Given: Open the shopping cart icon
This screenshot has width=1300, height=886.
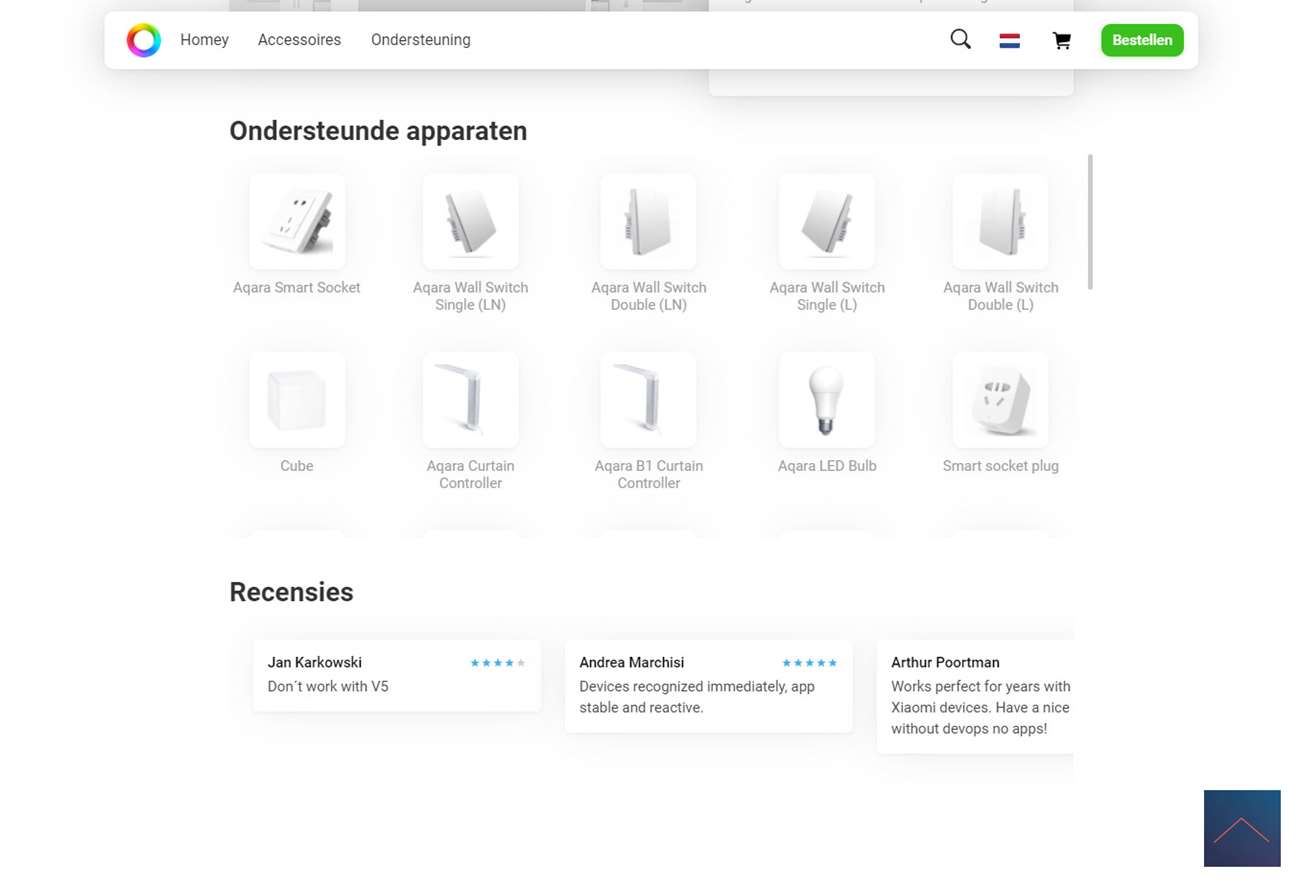Looking at the screenshot, I should coord(1061,40).
